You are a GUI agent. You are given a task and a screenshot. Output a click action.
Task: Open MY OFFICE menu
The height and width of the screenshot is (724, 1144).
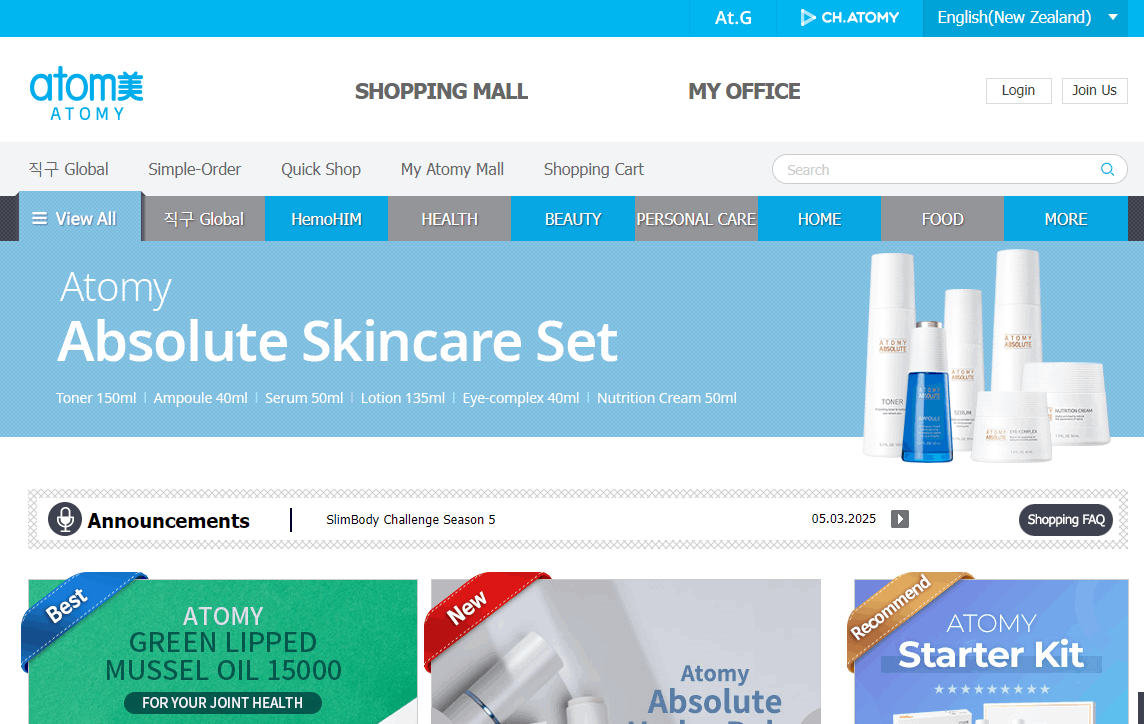pyautogui.click(x=744, y=91)
